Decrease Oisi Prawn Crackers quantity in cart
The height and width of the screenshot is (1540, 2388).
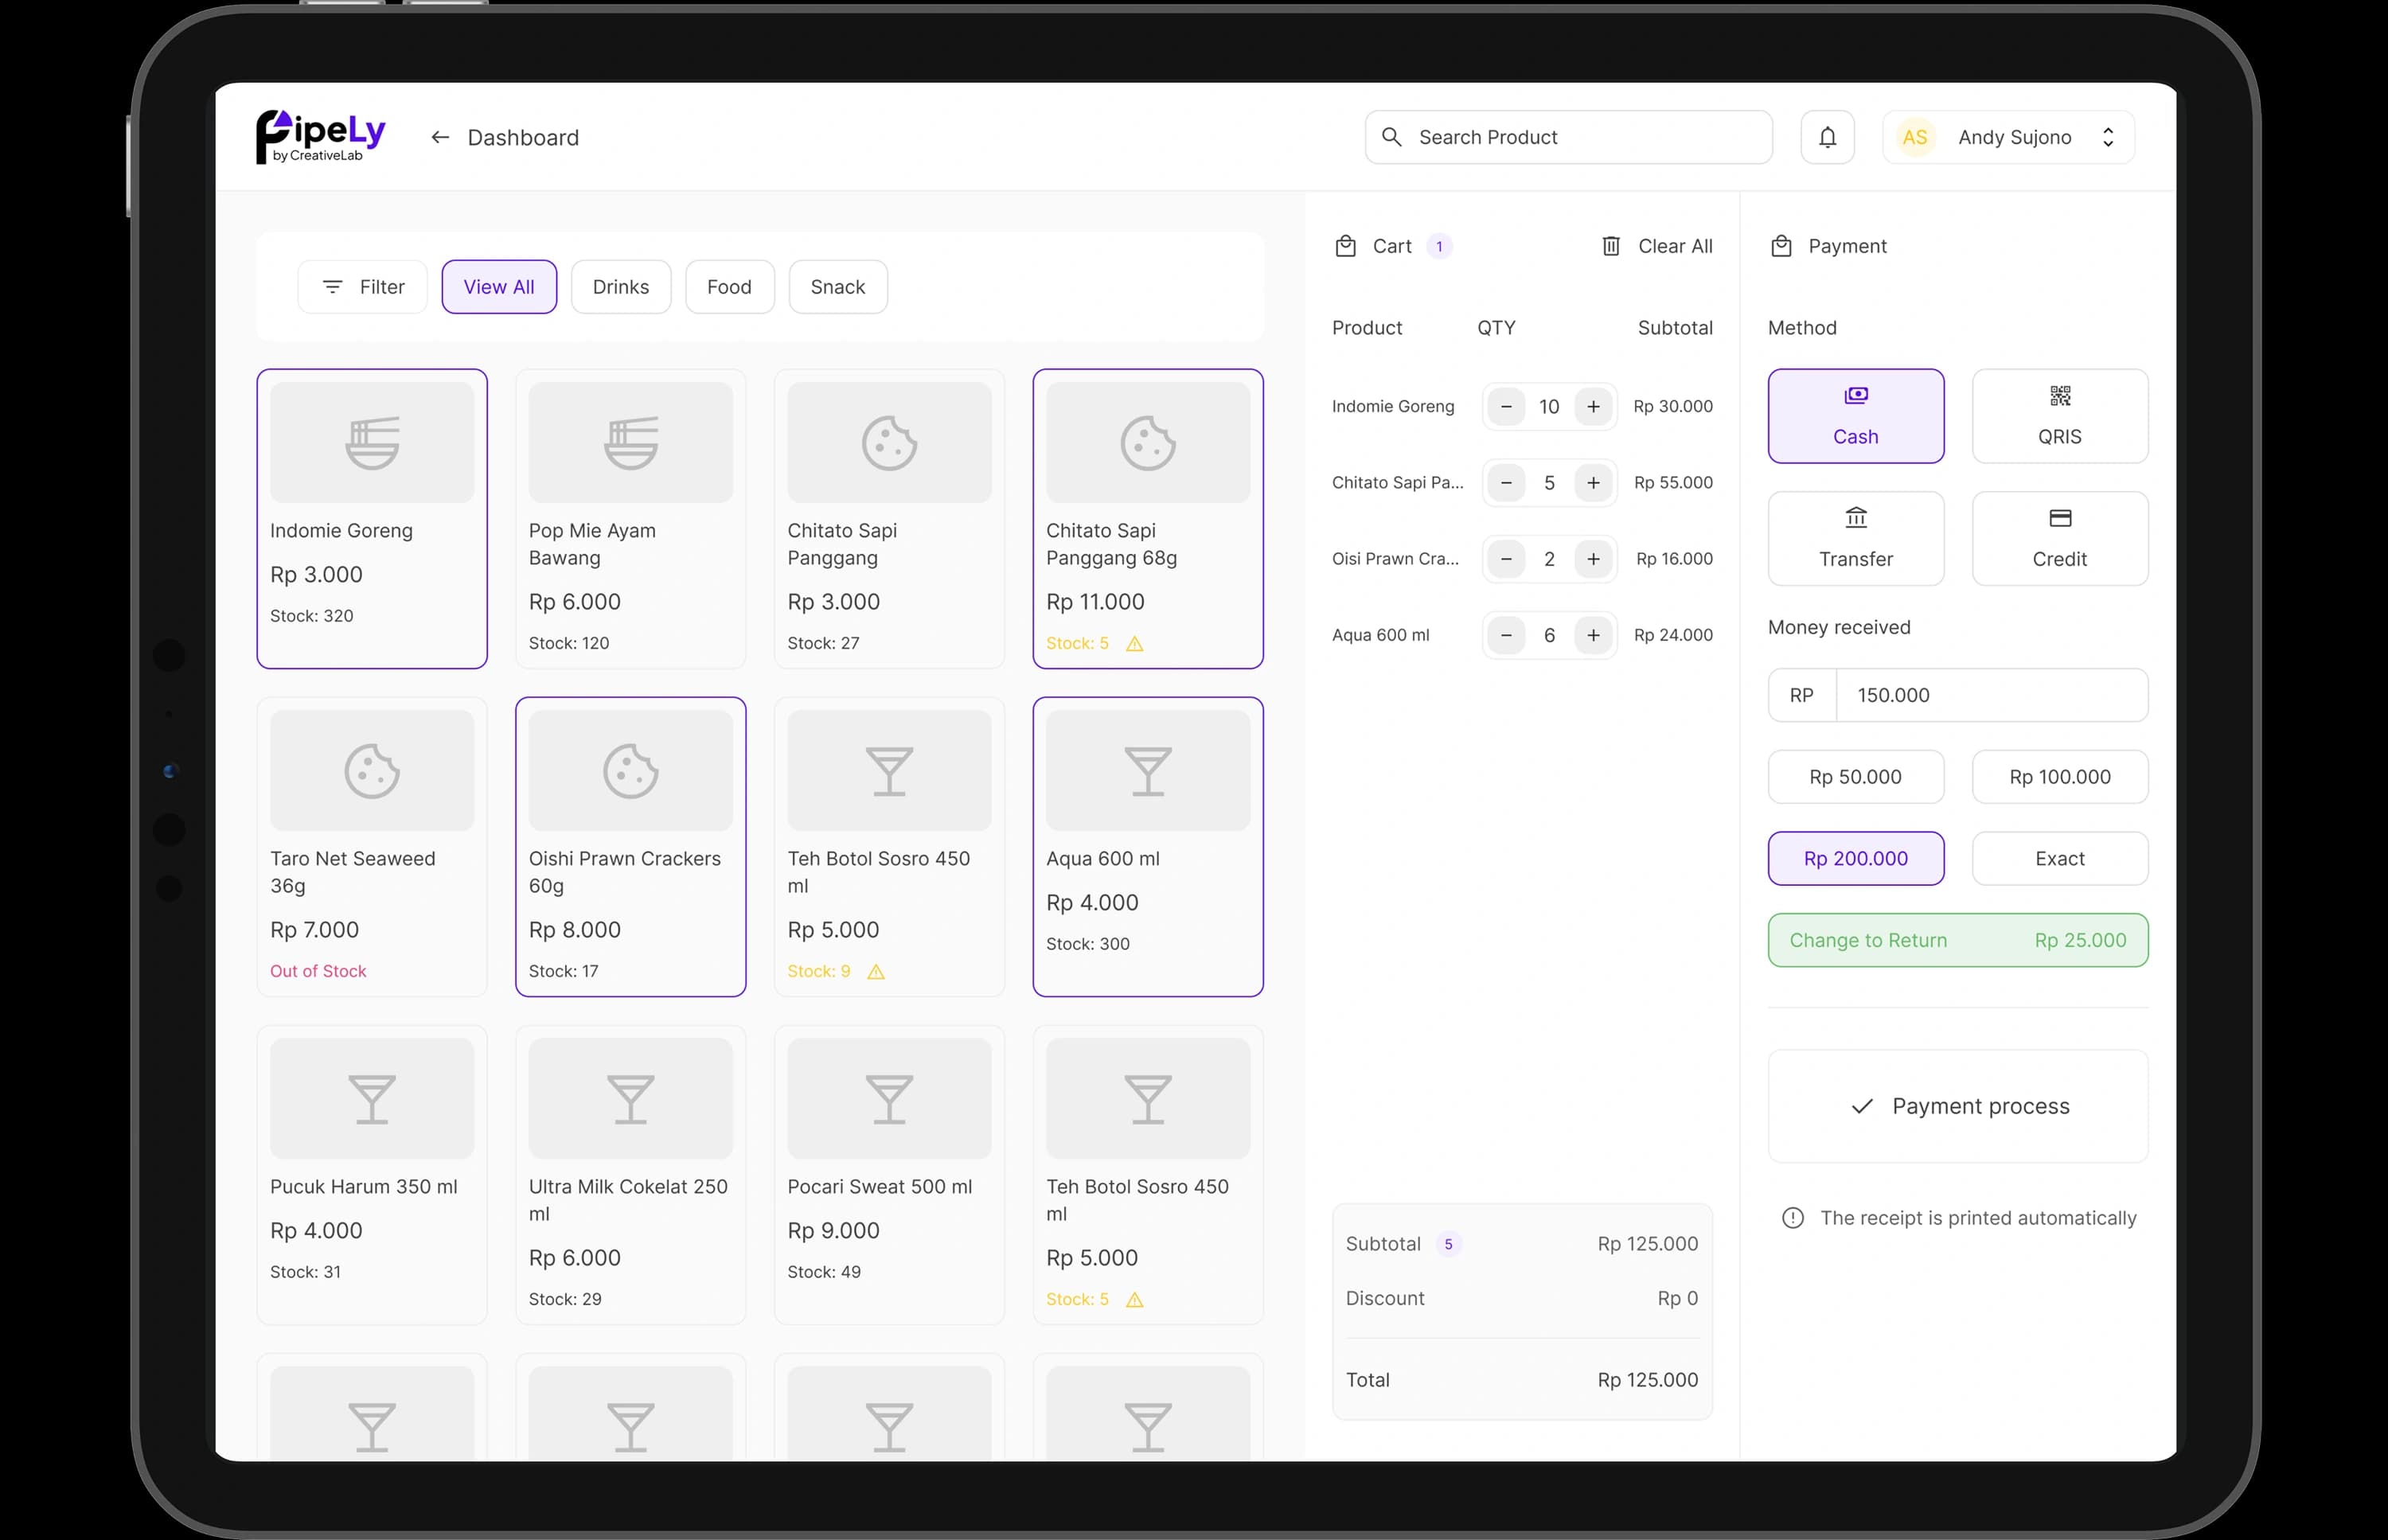[x=1506, y=559]
